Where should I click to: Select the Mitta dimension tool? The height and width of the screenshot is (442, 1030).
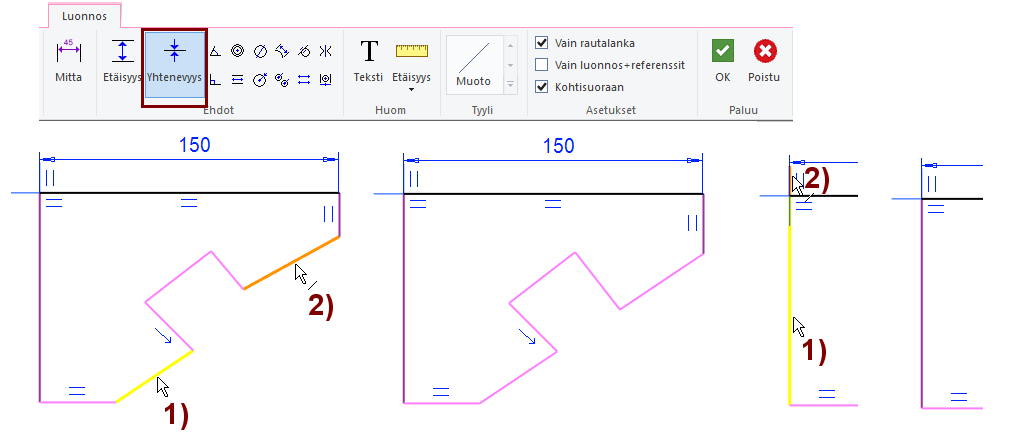coord(68,62)
